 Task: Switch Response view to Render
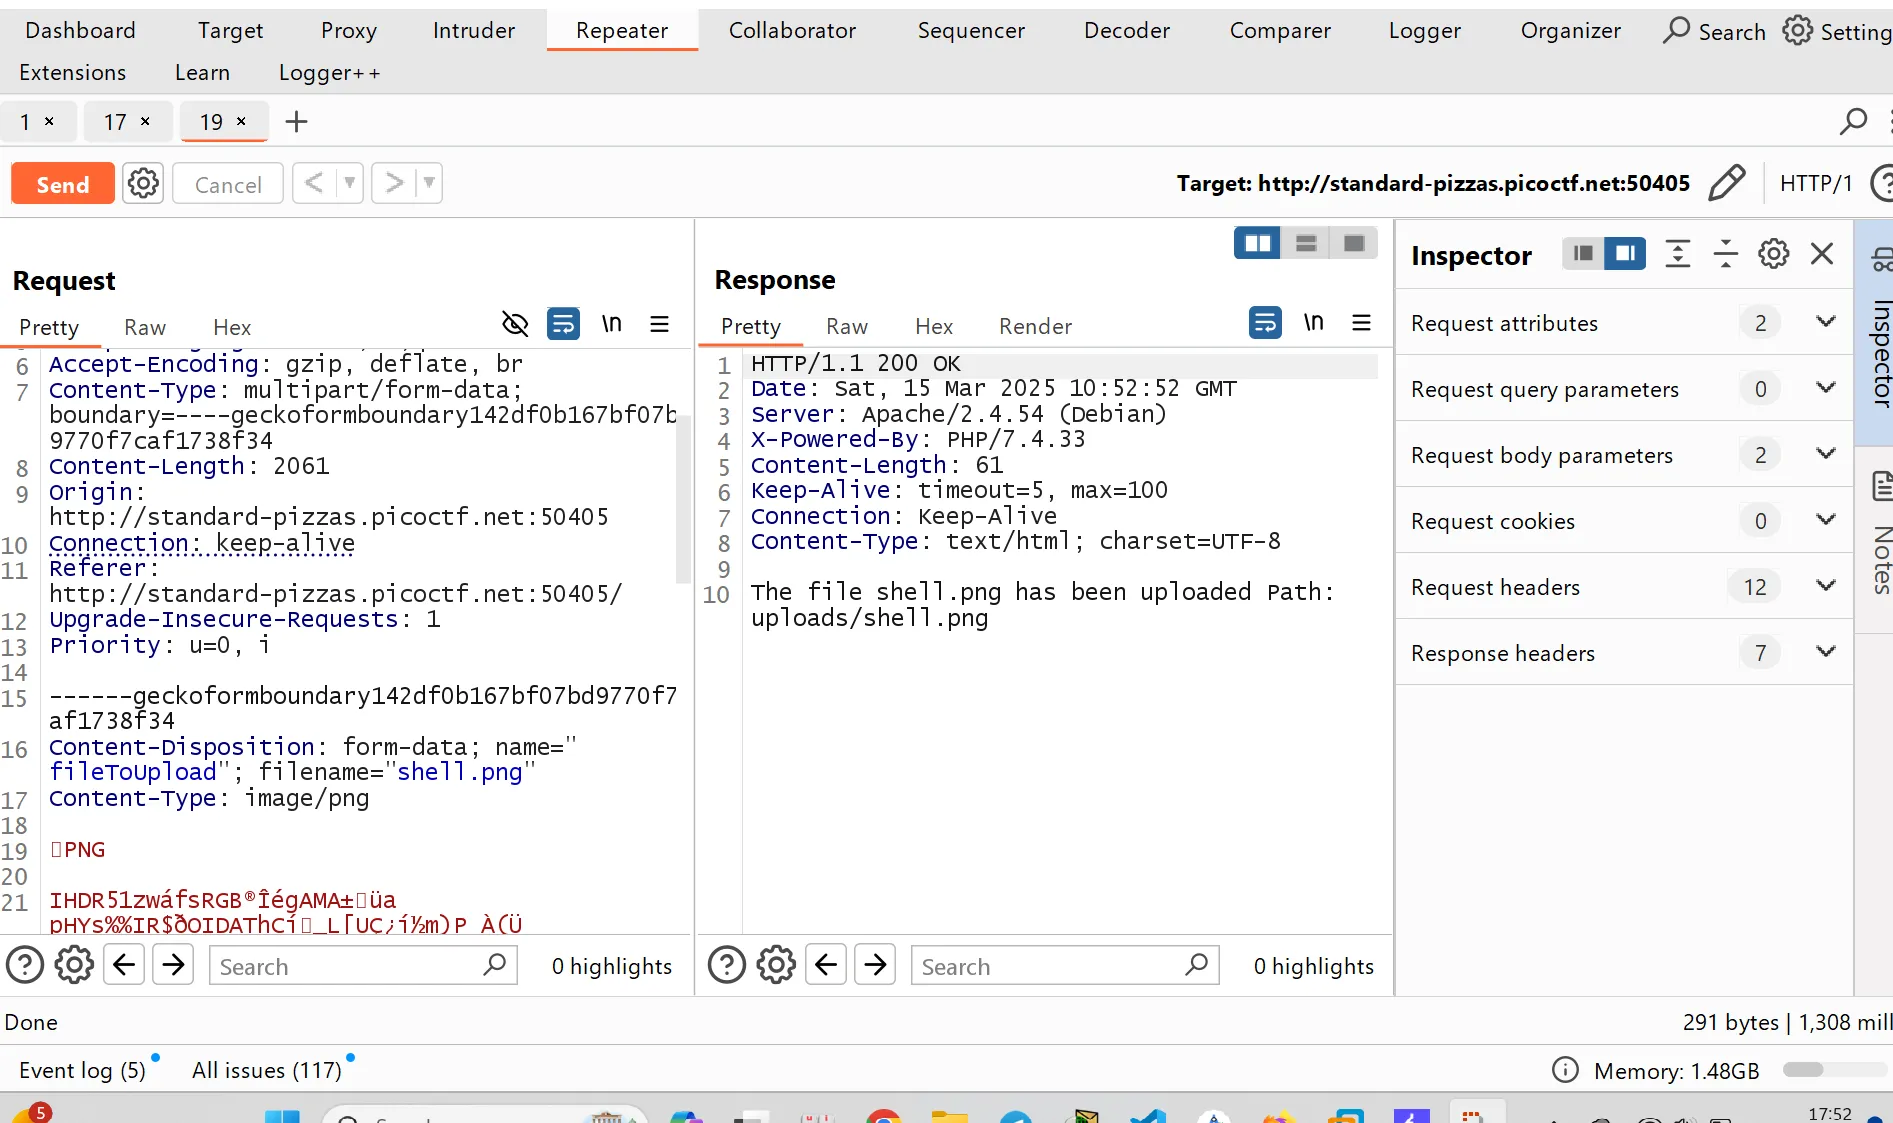coord(1035,327)
